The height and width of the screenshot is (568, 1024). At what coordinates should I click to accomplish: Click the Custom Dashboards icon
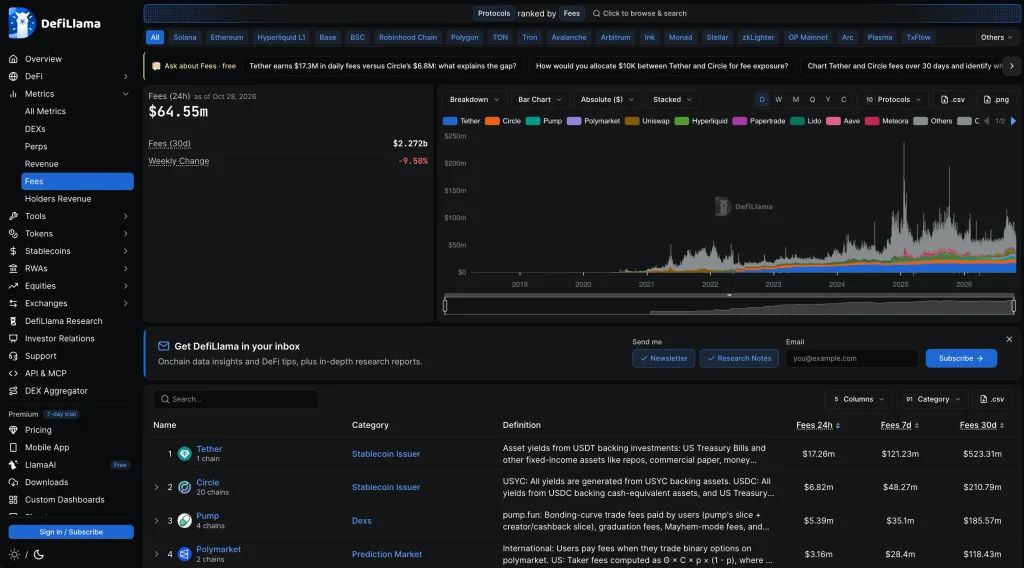13,500
